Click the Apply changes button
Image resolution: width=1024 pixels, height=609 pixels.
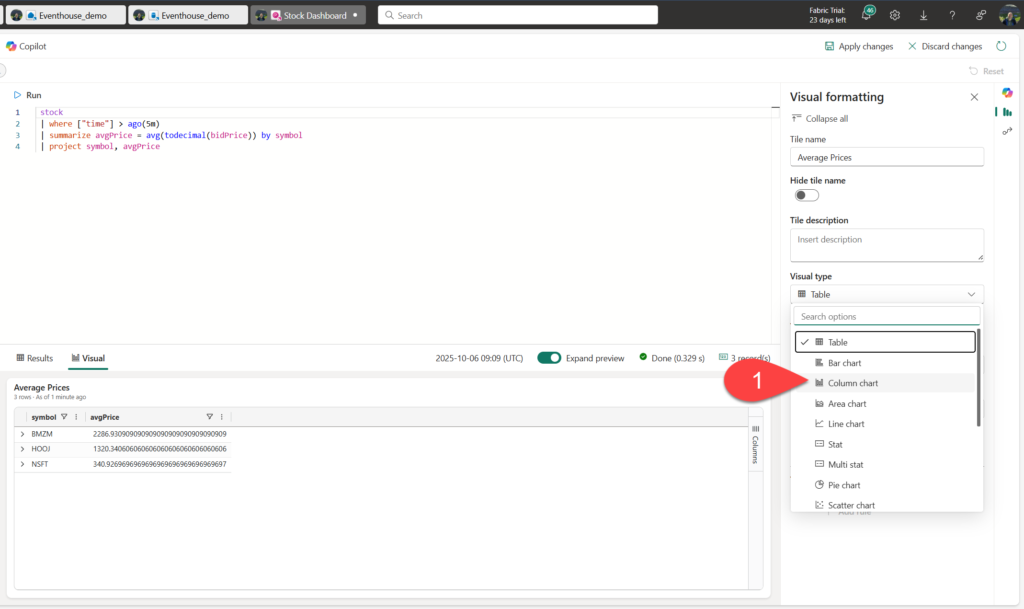[857, 46]
